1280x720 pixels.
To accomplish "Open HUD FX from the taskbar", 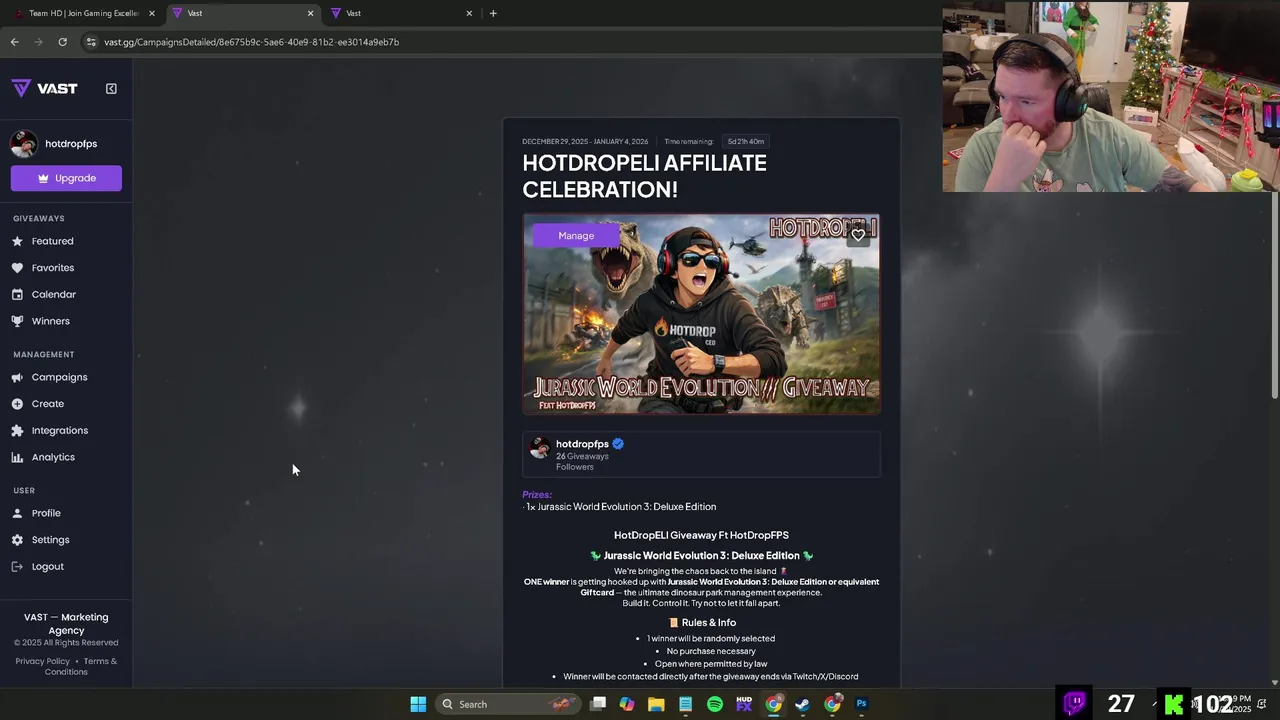I will pyautogui.click(x=744, y=704).
